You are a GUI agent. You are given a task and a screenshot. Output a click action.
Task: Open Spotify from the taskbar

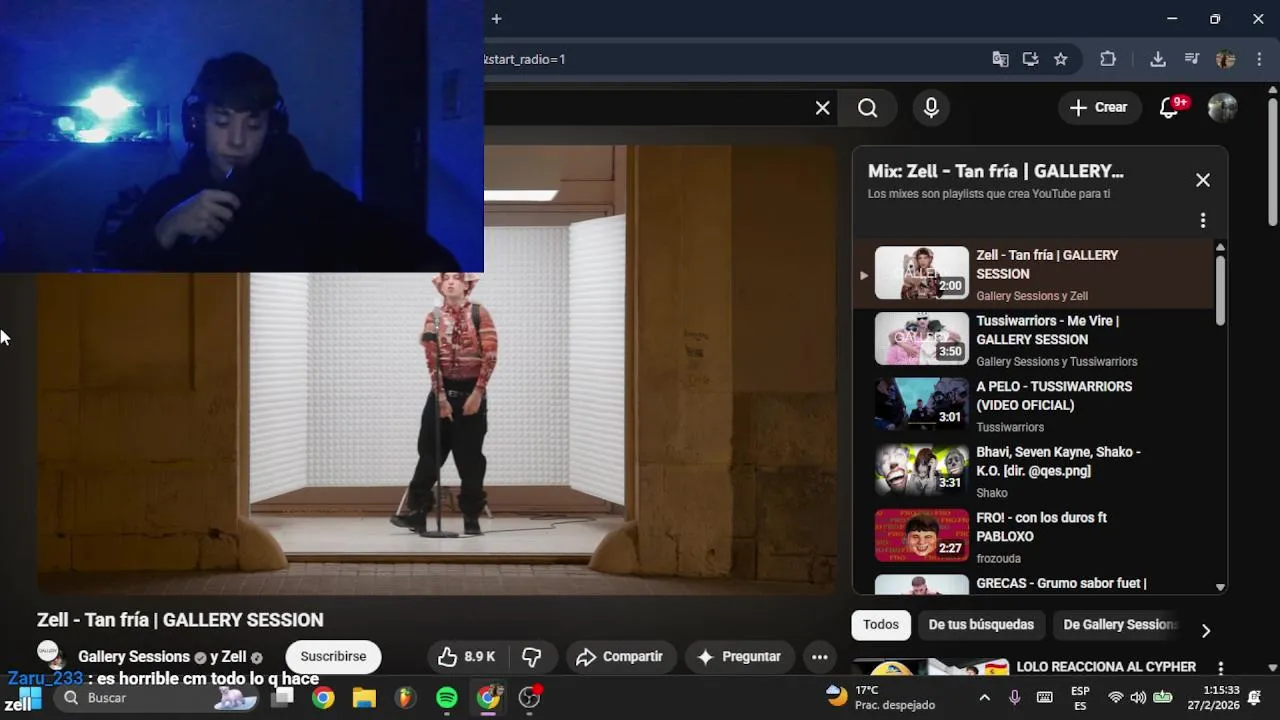447,698
